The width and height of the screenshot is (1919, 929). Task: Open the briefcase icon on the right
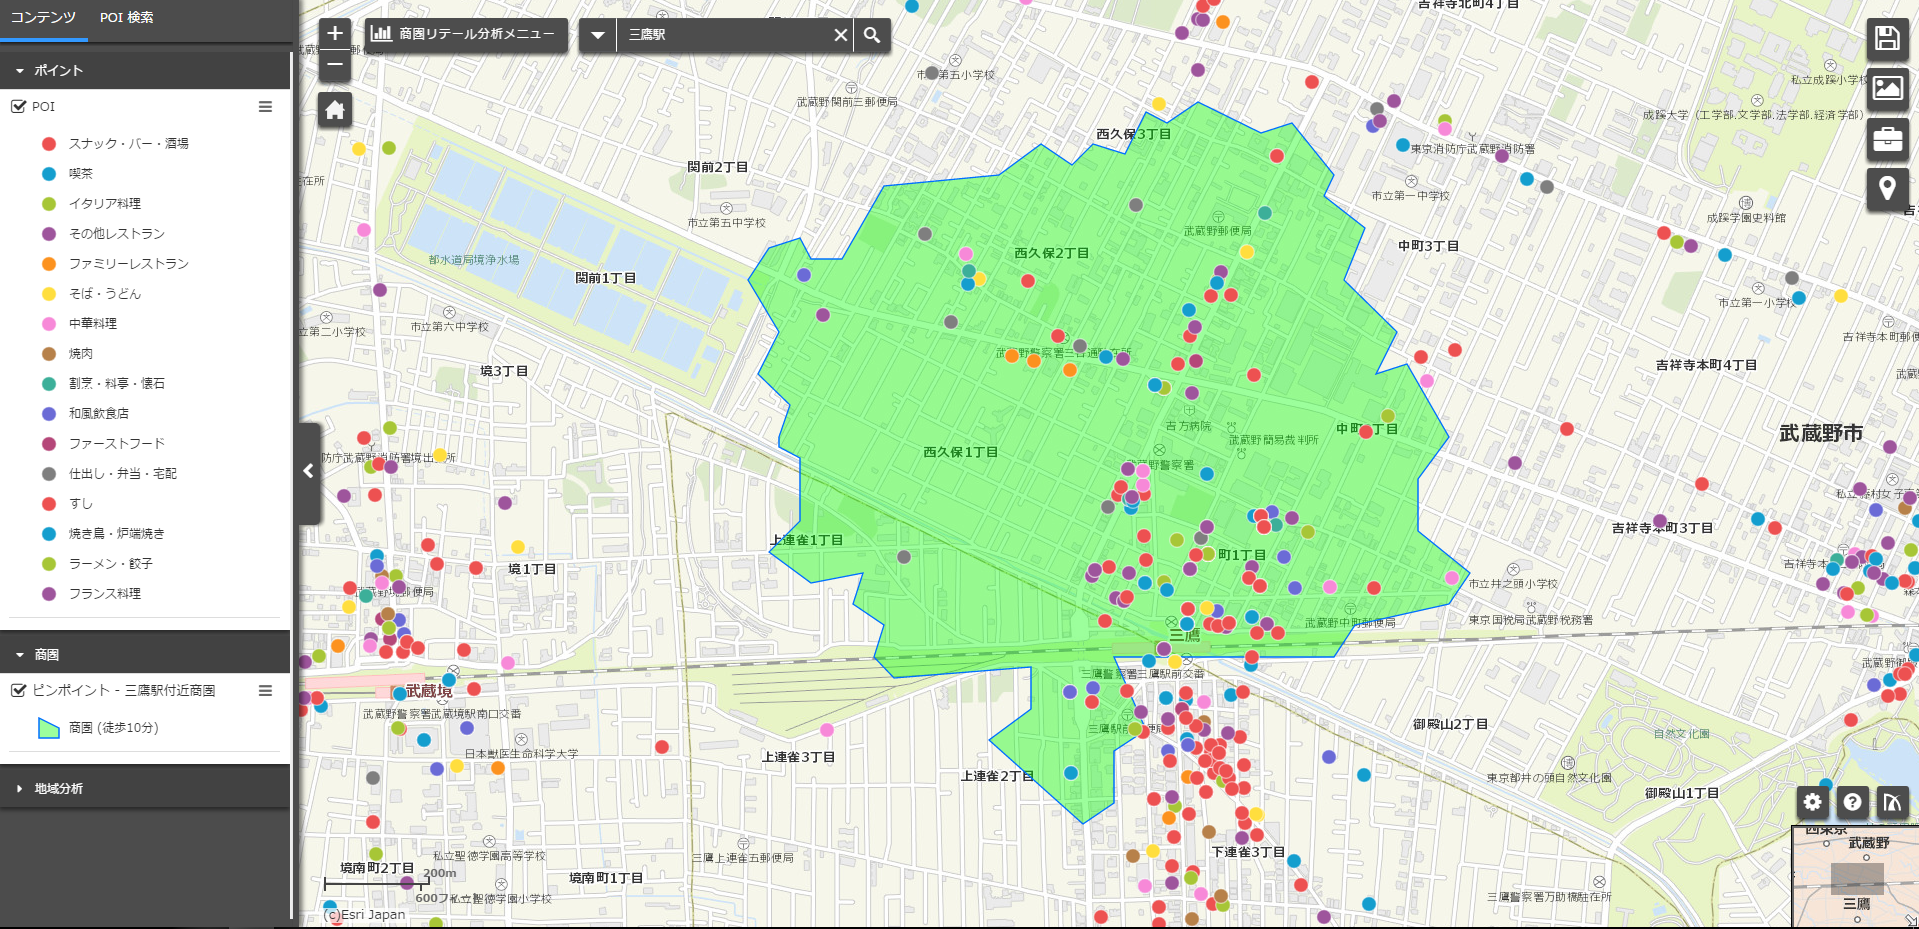[x=1887, y=138]
